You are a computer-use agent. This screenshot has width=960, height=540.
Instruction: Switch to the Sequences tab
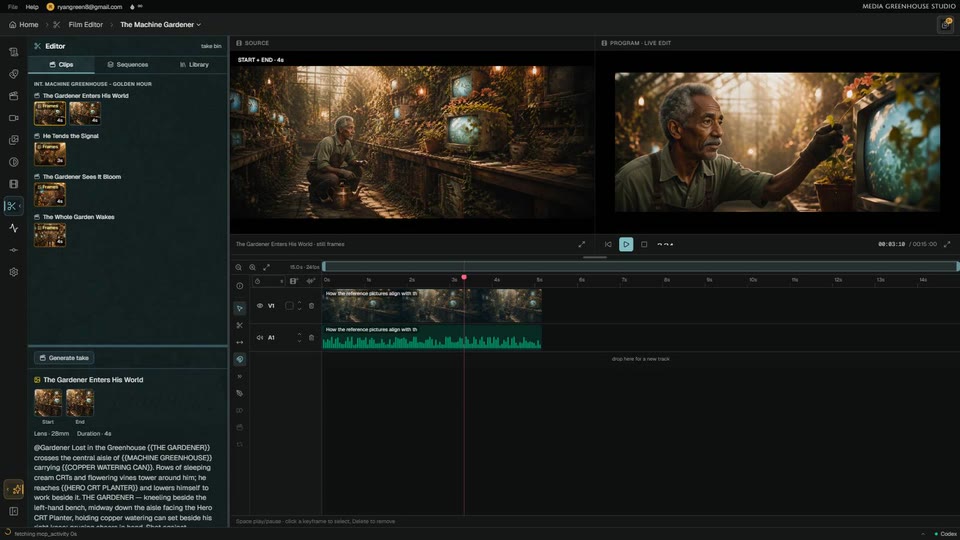[127, 64]
